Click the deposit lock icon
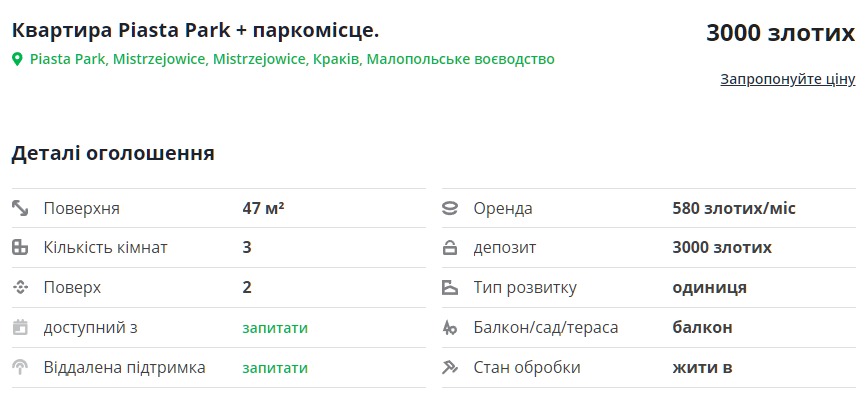 [x=450, y=248]
